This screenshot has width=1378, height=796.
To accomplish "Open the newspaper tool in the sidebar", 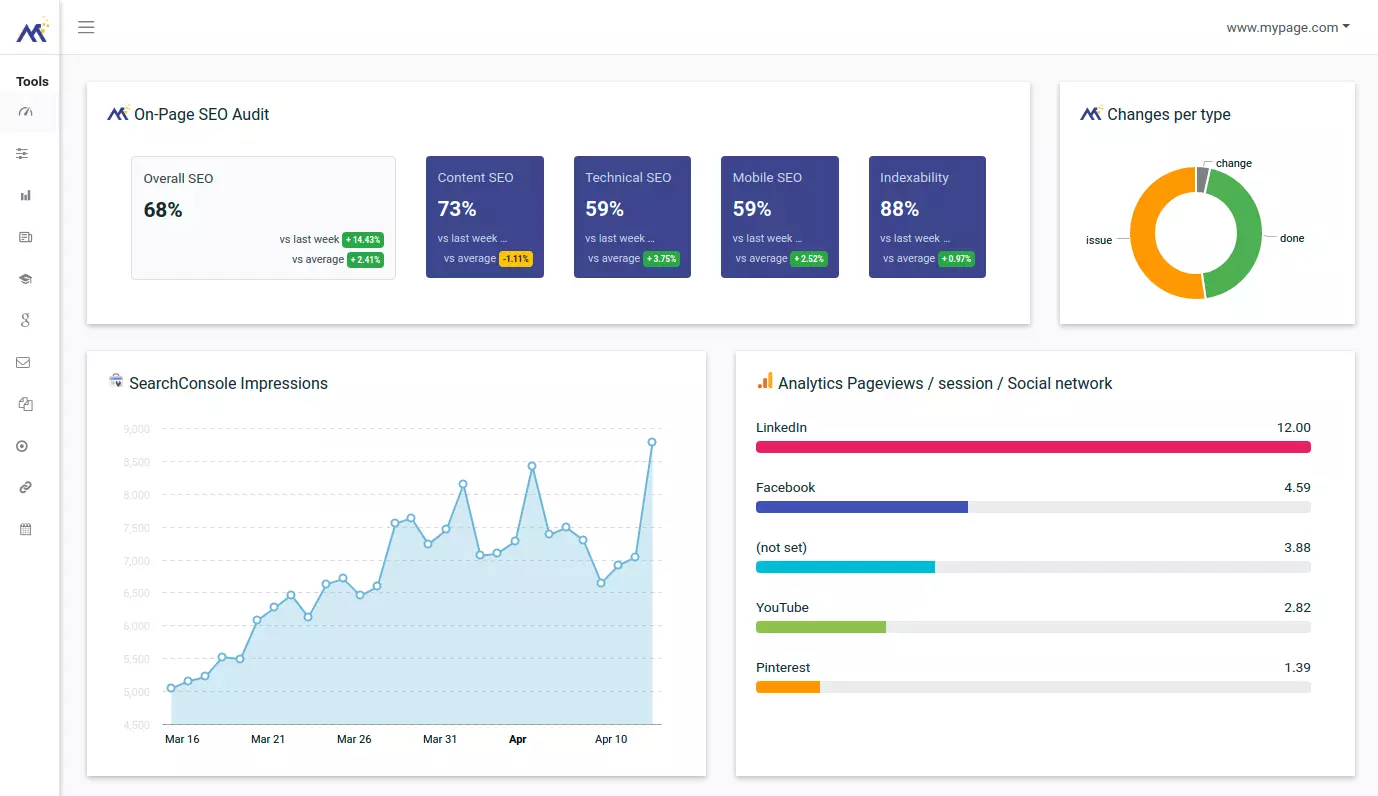I will coord(25,237).
